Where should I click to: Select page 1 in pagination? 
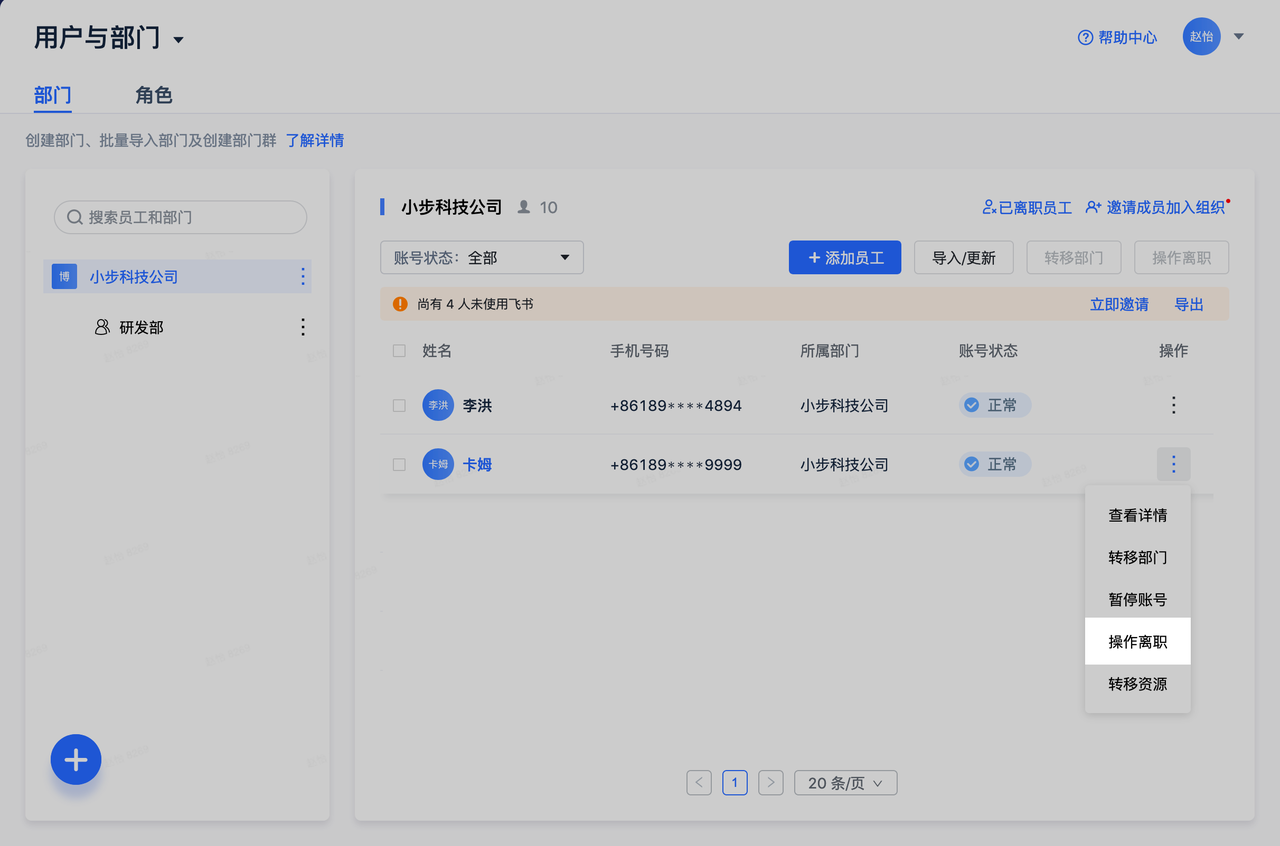tap(735, 783)
